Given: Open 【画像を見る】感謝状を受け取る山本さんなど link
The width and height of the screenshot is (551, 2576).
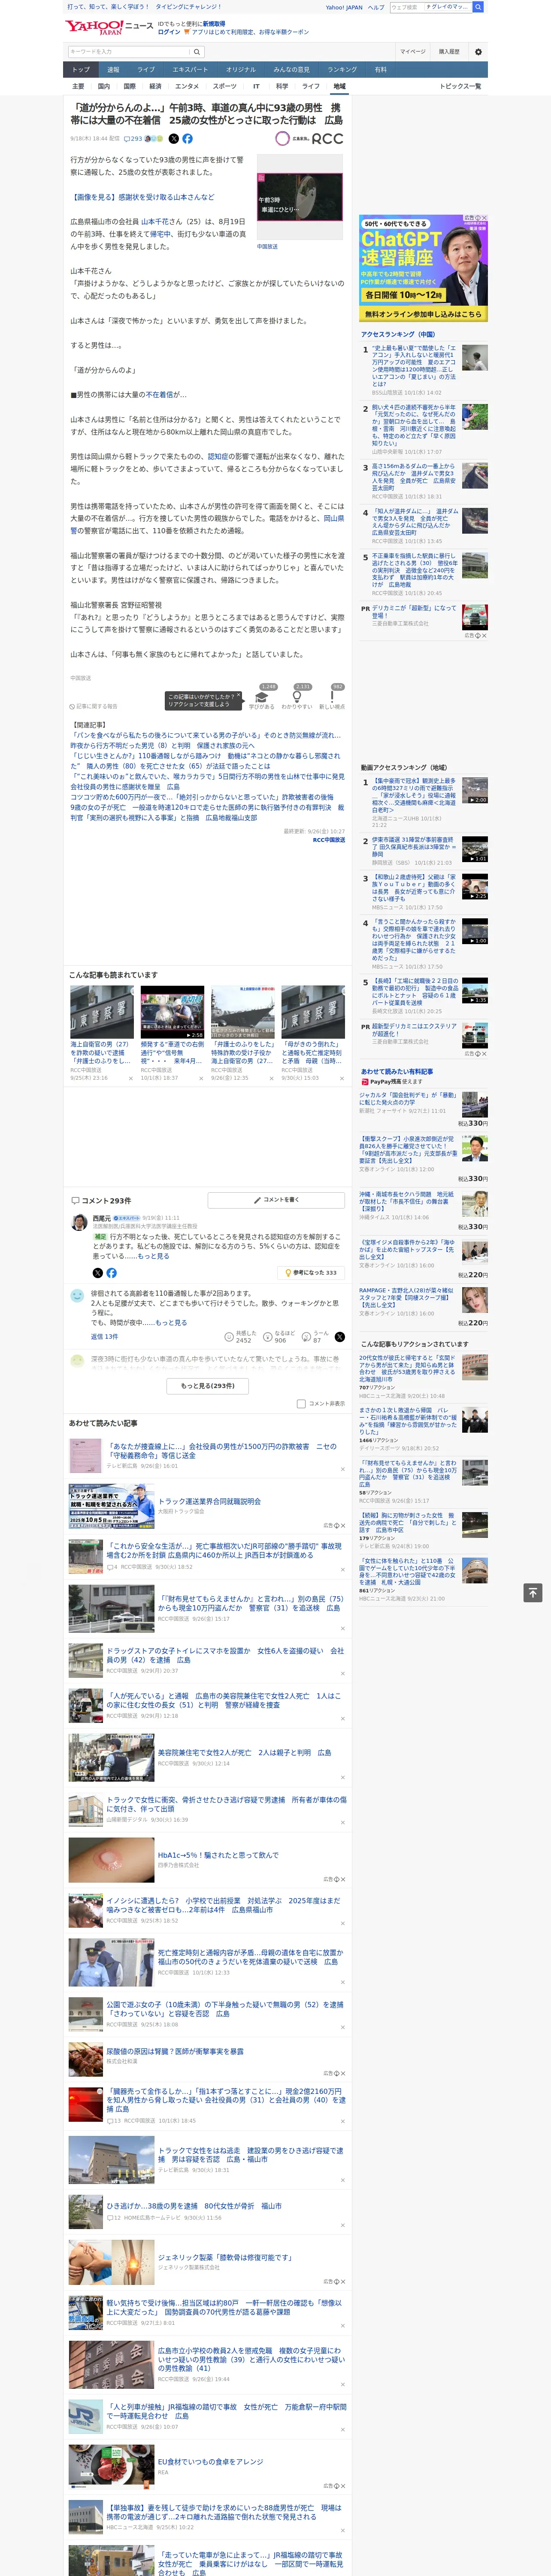Looking at the screenshot, I should 142,197.
